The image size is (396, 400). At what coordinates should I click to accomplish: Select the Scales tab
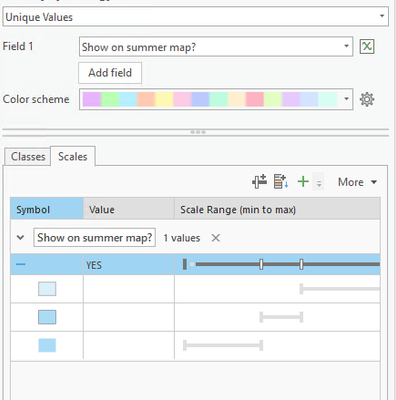click(x=73, y=156)
